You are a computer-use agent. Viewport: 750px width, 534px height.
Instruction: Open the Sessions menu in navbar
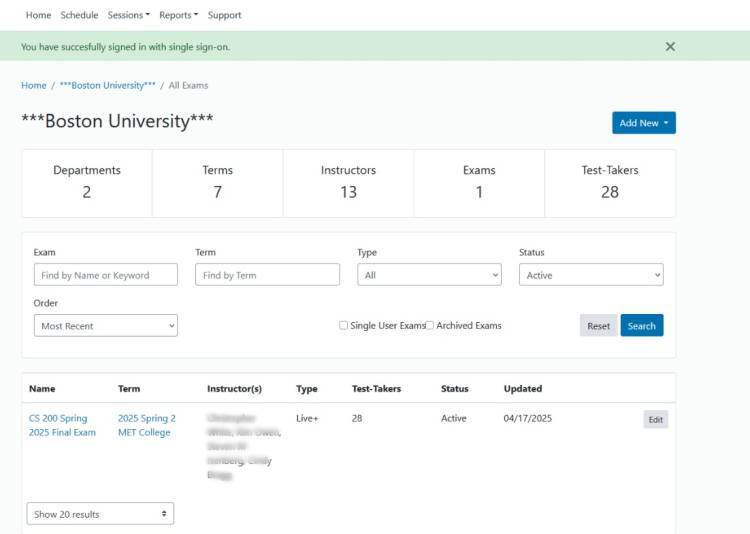click(128, 15)
